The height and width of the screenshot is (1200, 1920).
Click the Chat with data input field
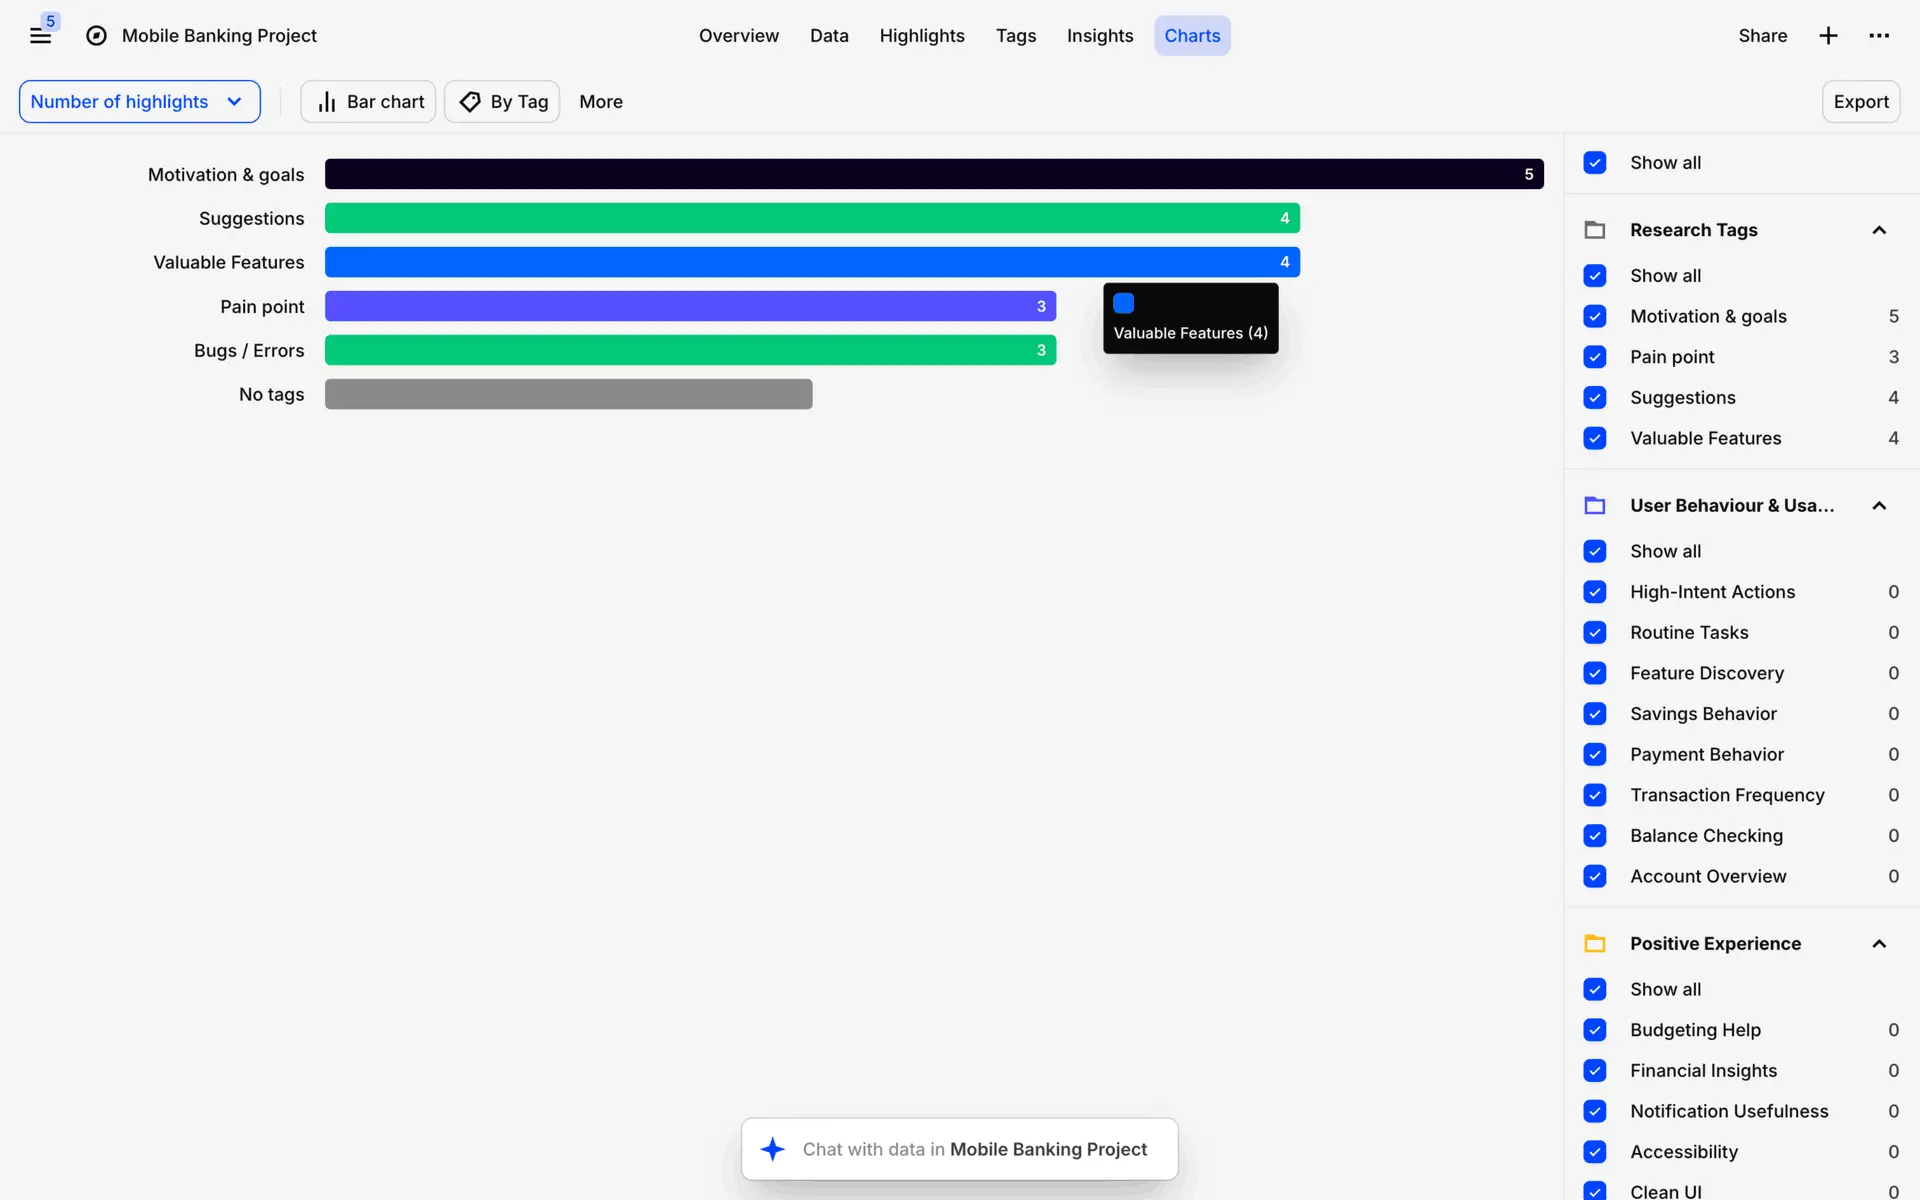click(975, 1149)
